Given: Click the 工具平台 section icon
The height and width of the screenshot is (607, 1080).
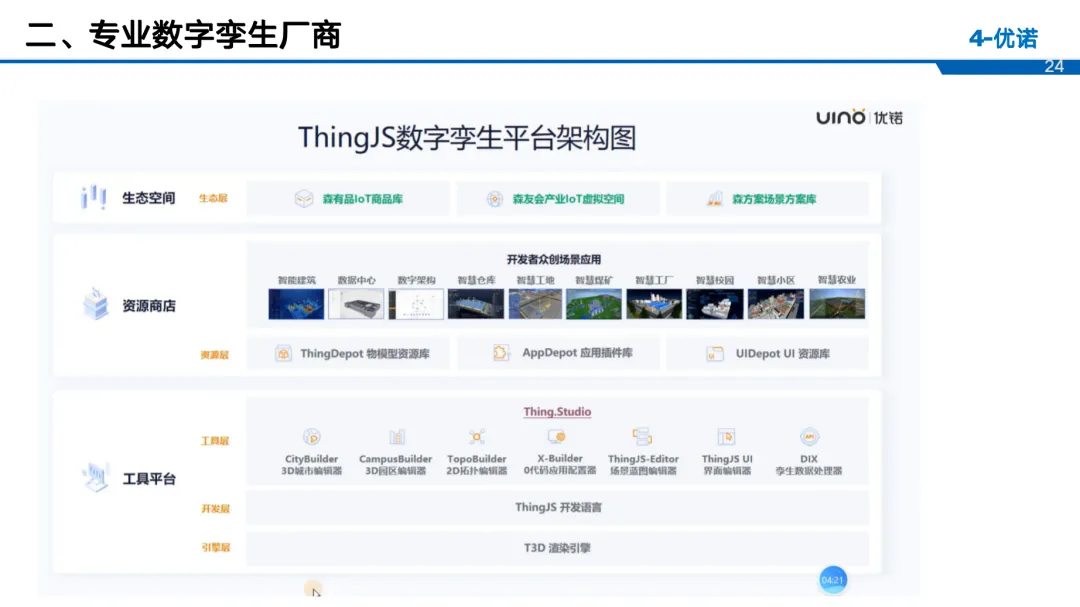Looking at the screenshot, I should pos(96,477).
